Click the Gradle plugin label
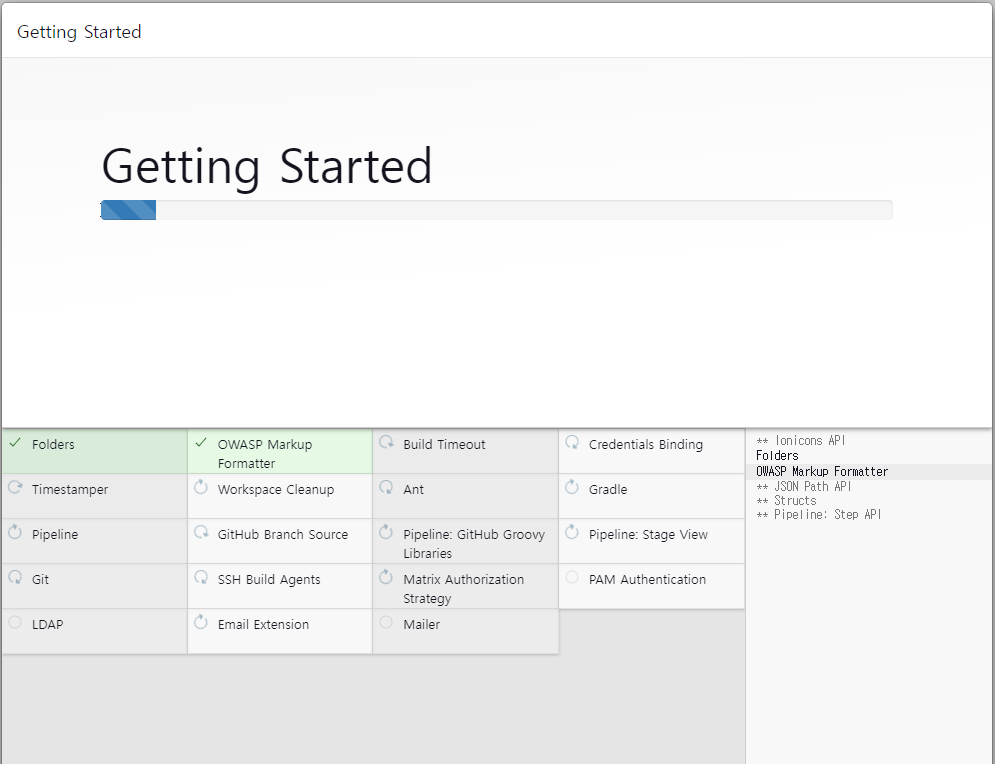Viewport: 995px width, 764px height. [608, 490]
